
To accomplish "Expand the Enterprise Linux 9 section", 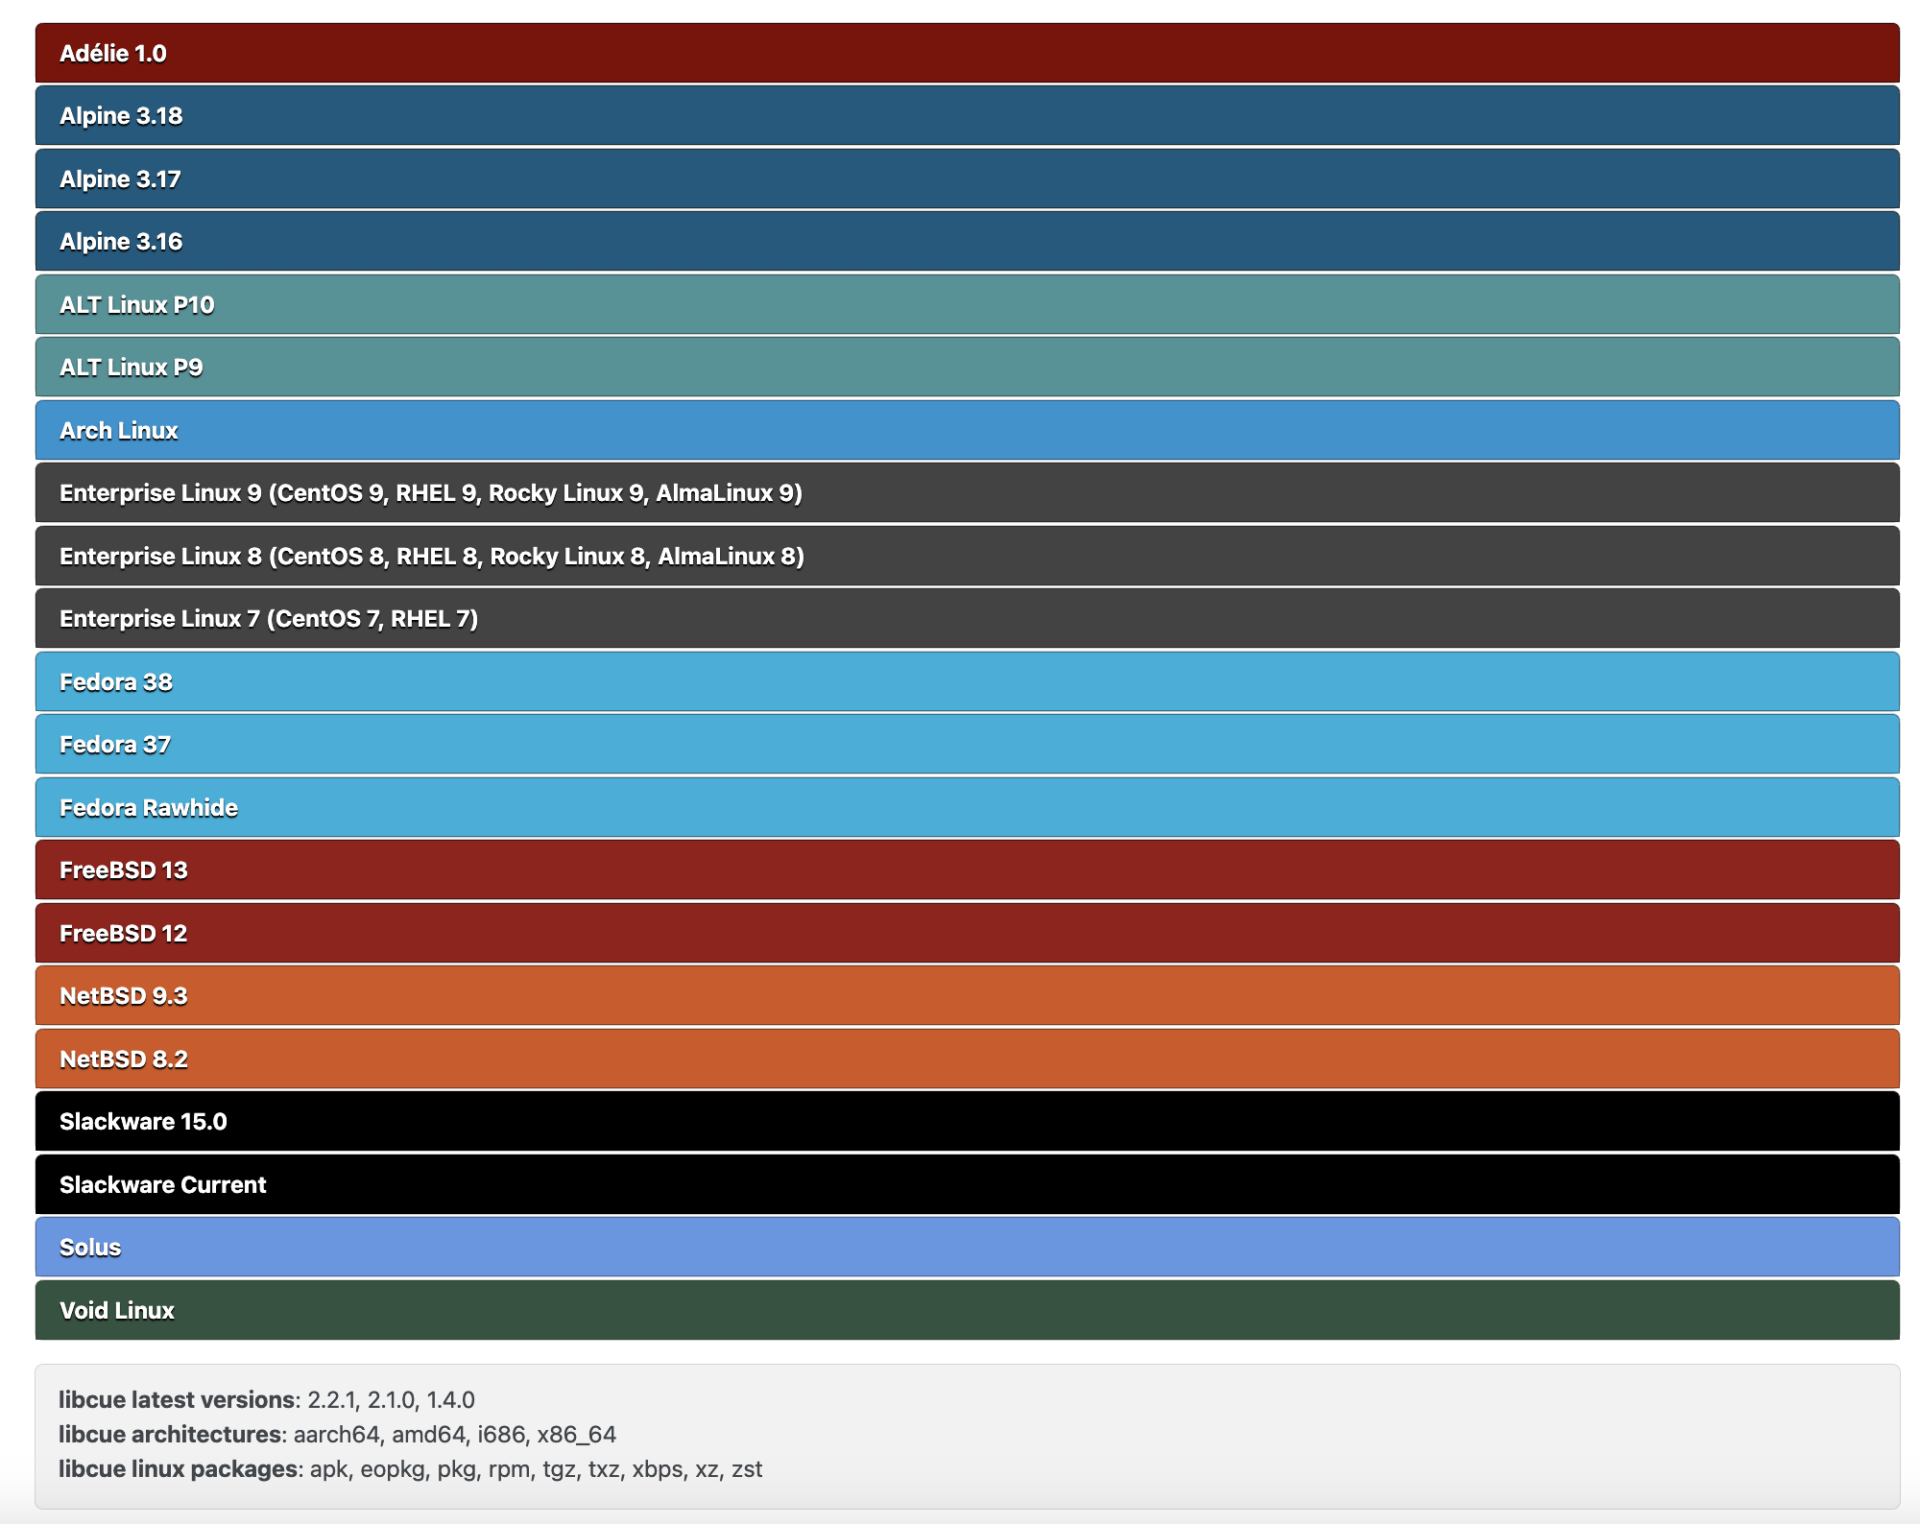I will tap(967, 493).
